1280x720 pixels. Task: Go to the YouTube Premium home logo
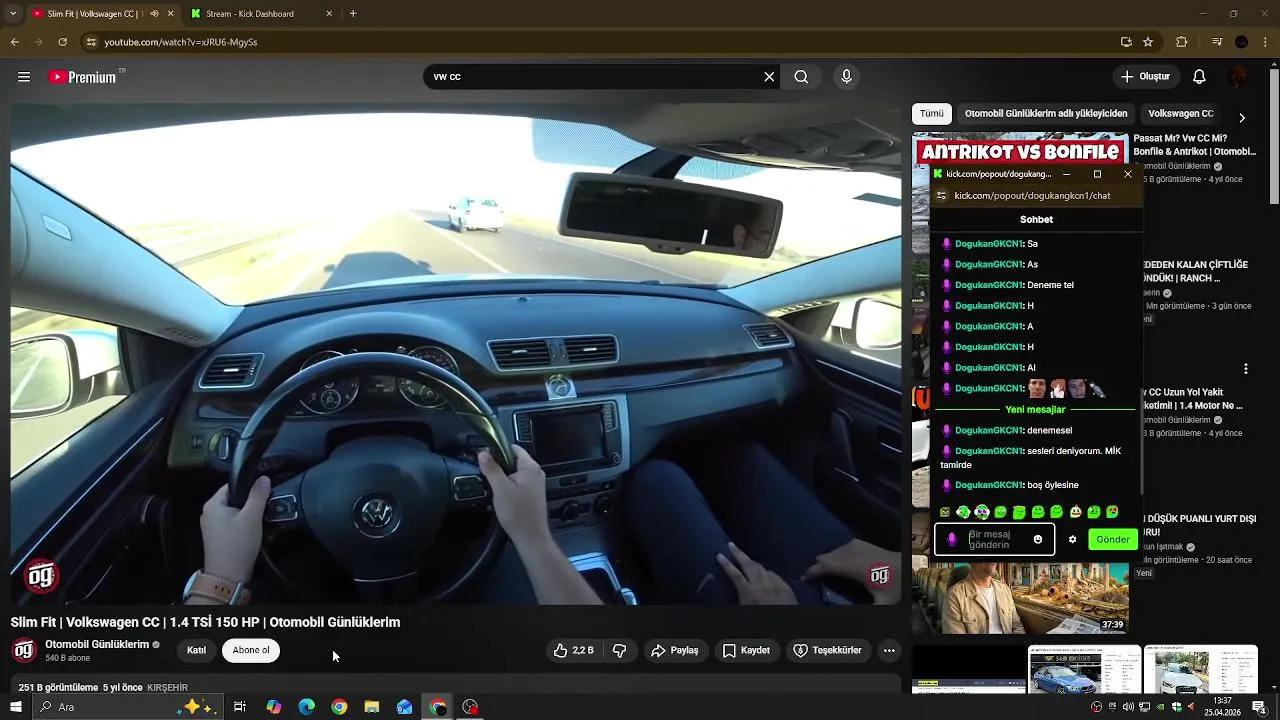click(x=84, y=77)
